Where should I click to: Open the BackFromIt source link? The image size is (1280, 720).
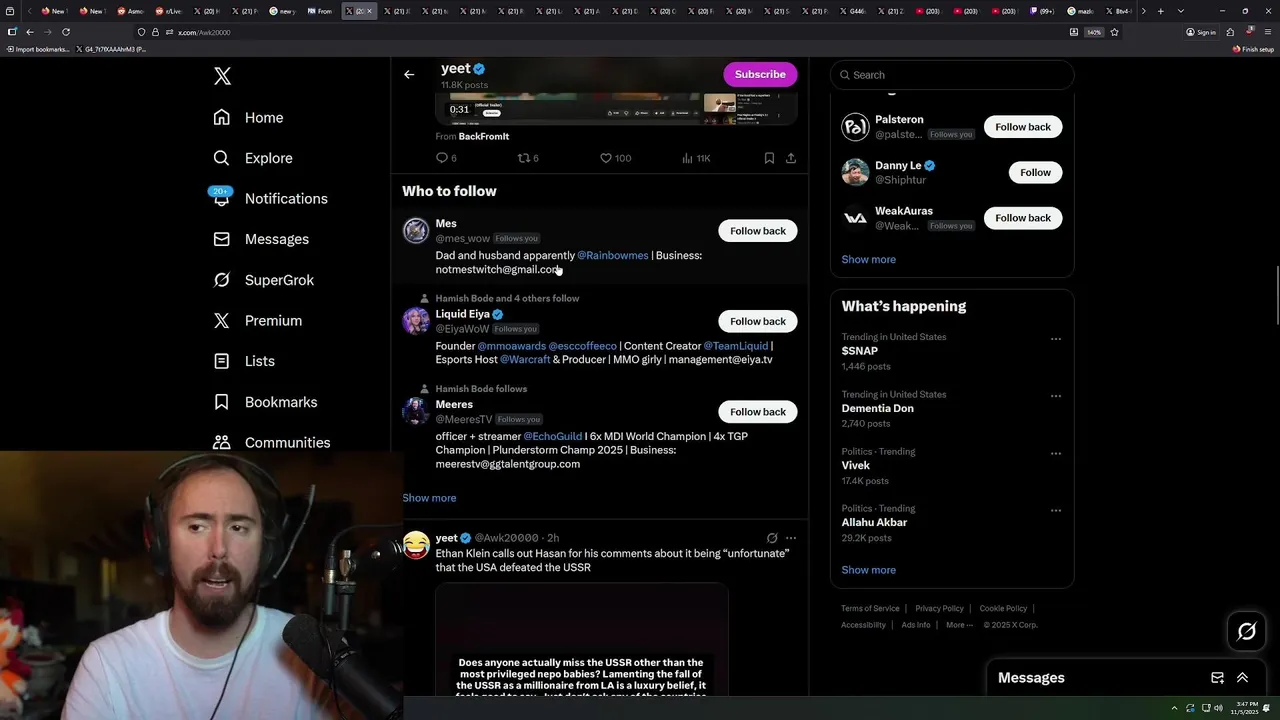[x=484, y=136]
